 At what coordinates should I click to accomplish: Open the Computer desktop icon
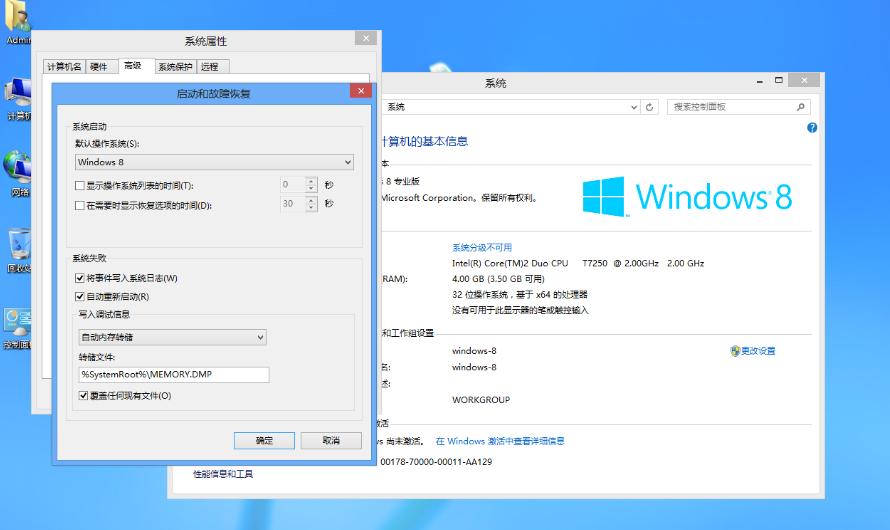[x=18, y=98]
